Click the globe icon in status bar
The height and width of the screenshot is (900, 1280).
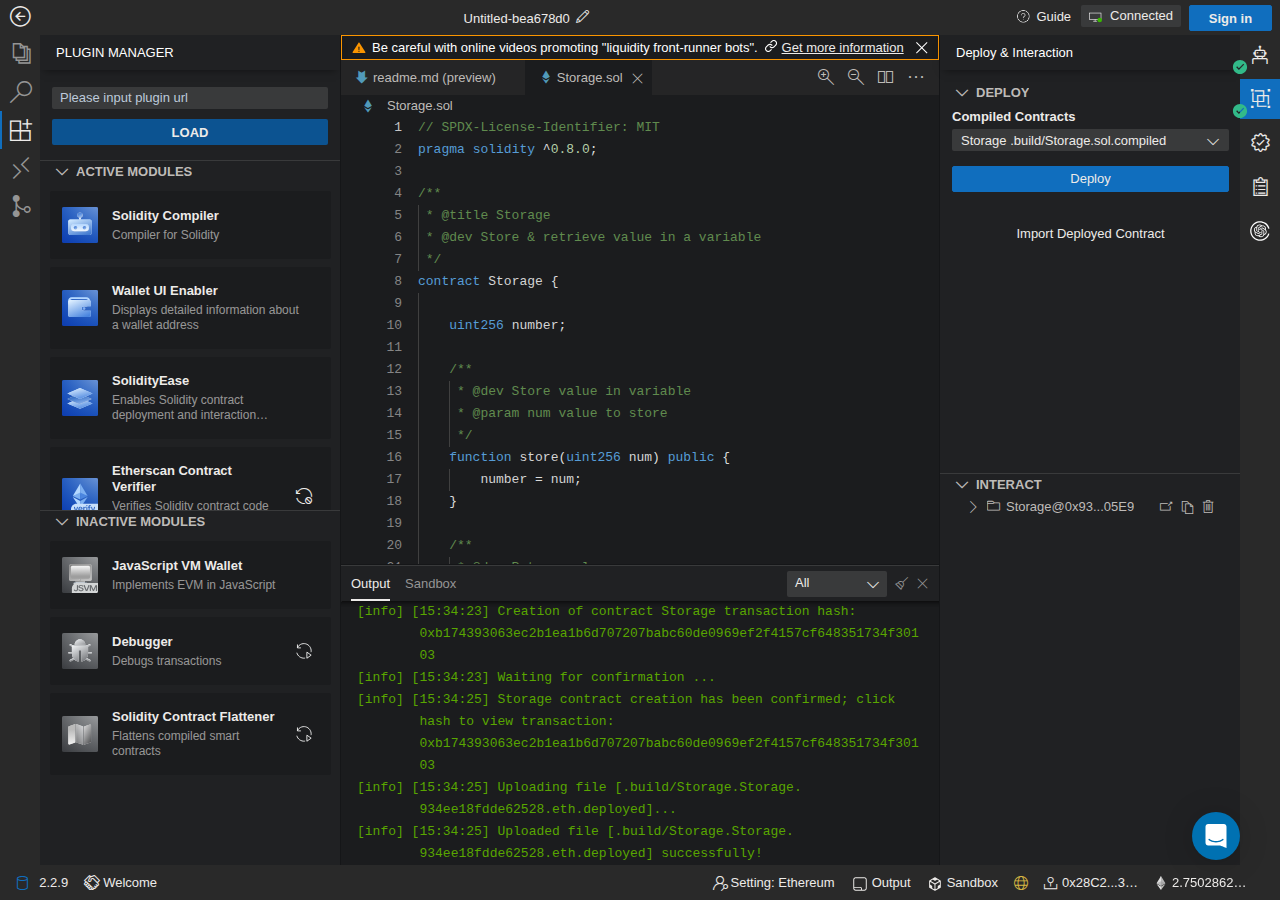pos(1021,883)
